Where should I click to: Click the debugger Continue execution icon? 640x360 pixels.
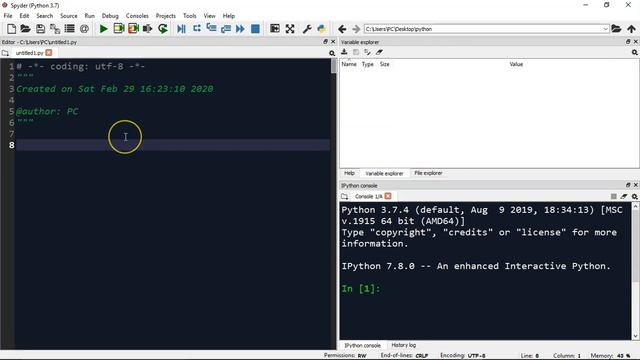point(240,29)
